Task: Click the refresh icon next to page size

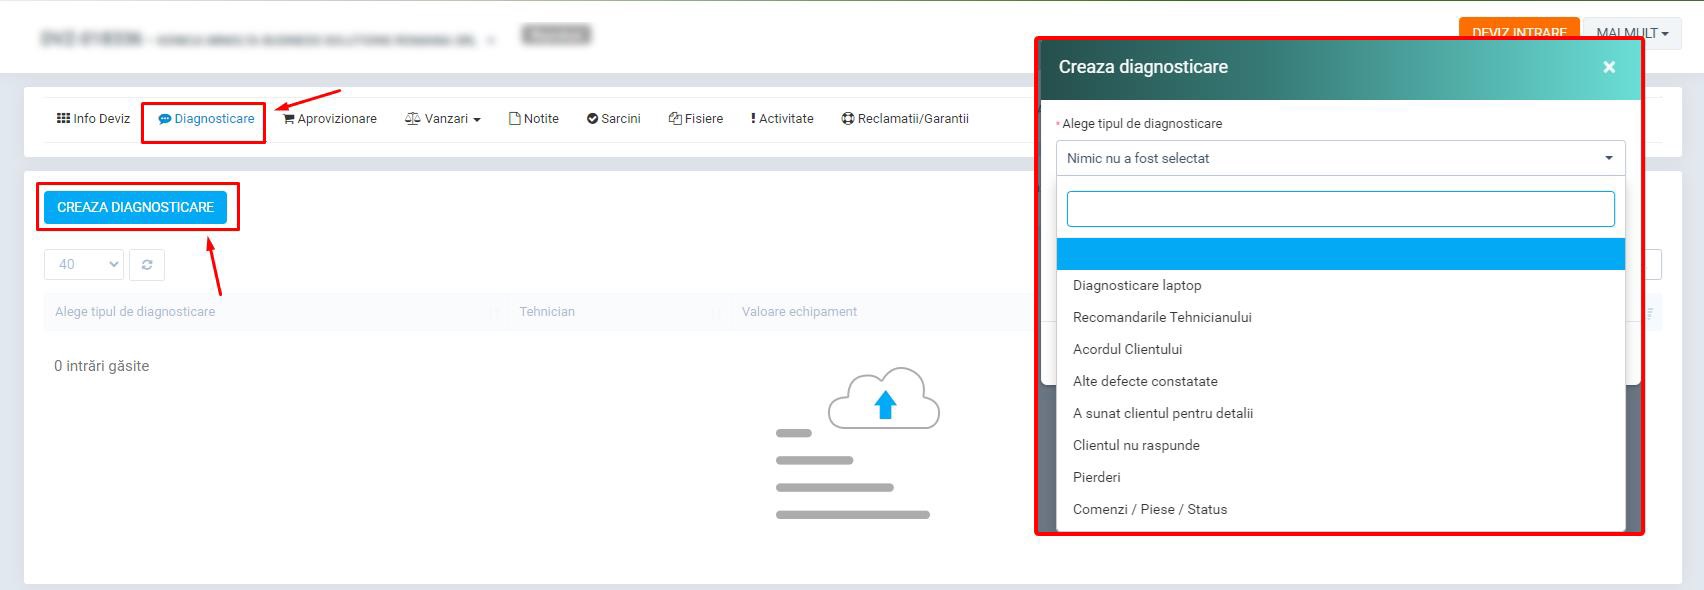Action: [x=147, y=264]
